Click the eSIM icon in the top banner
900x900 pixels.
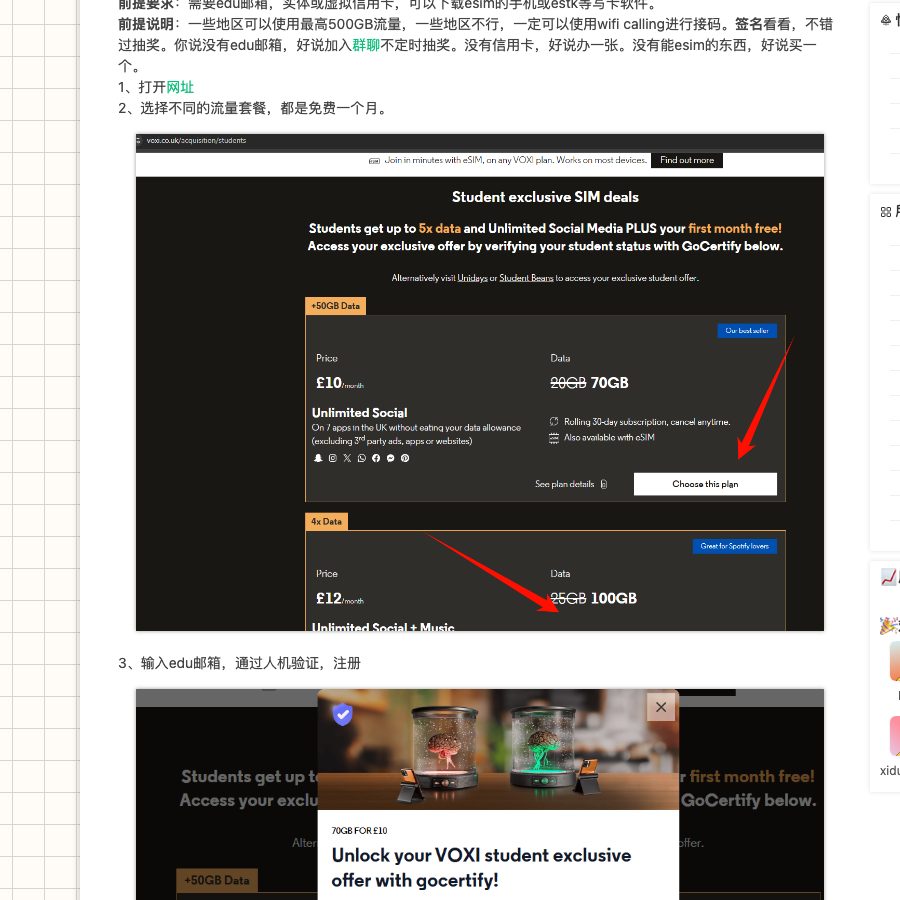pyautogui.click(x=374, y=161)
